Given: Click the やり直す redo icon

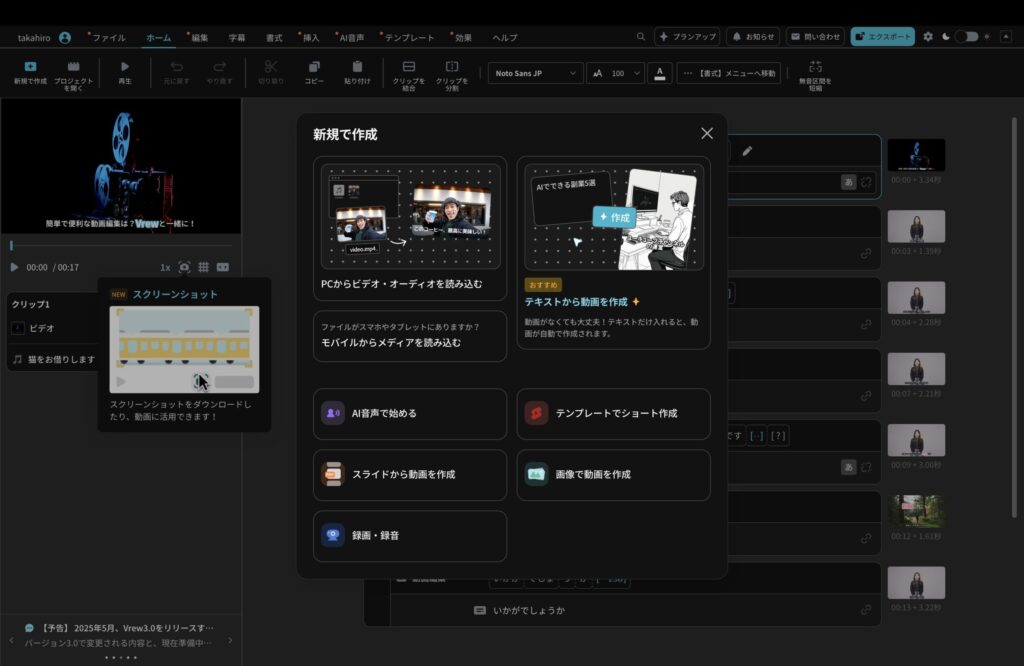Looking at the screenshot, I should coord(219,67).
